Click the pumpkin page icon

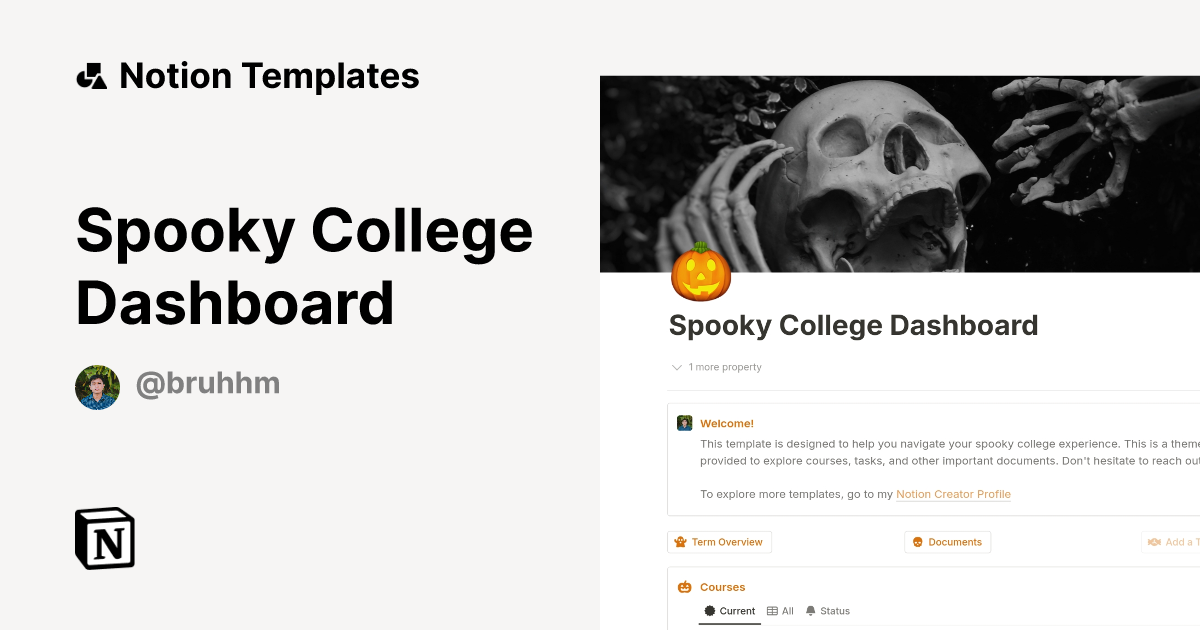pos(700,273)
